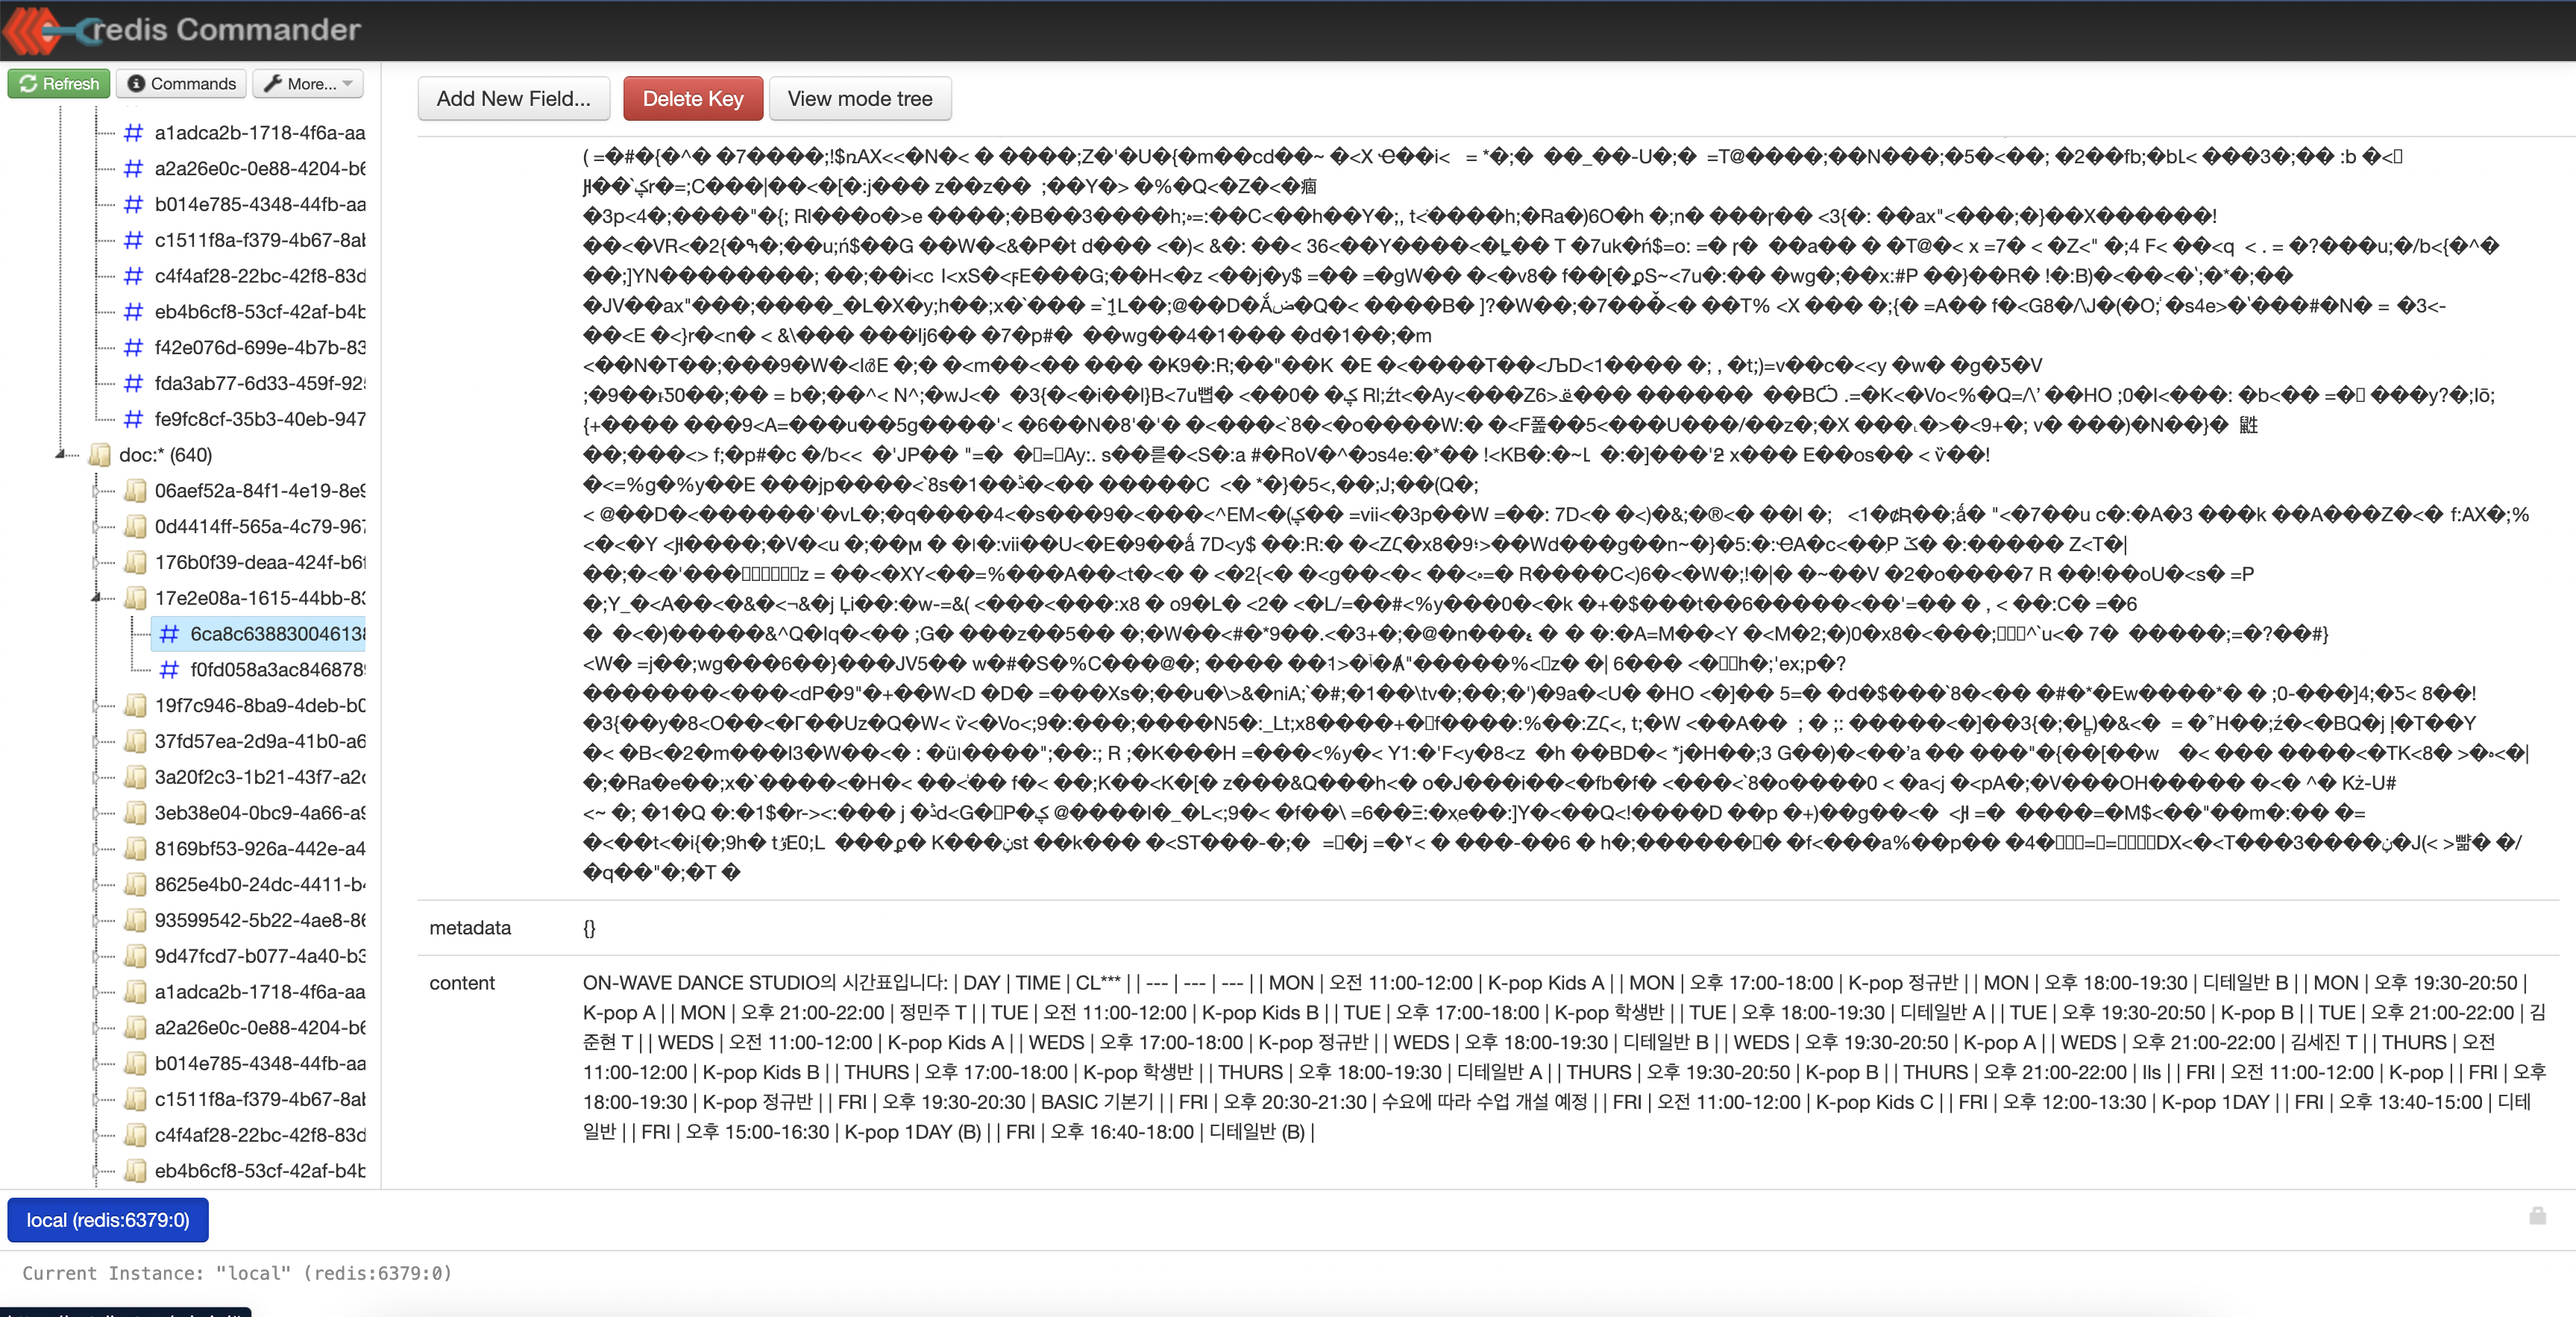Click the Add New Field button
This screenshot has height=1317, width=2576.
[x=510, y=98]
